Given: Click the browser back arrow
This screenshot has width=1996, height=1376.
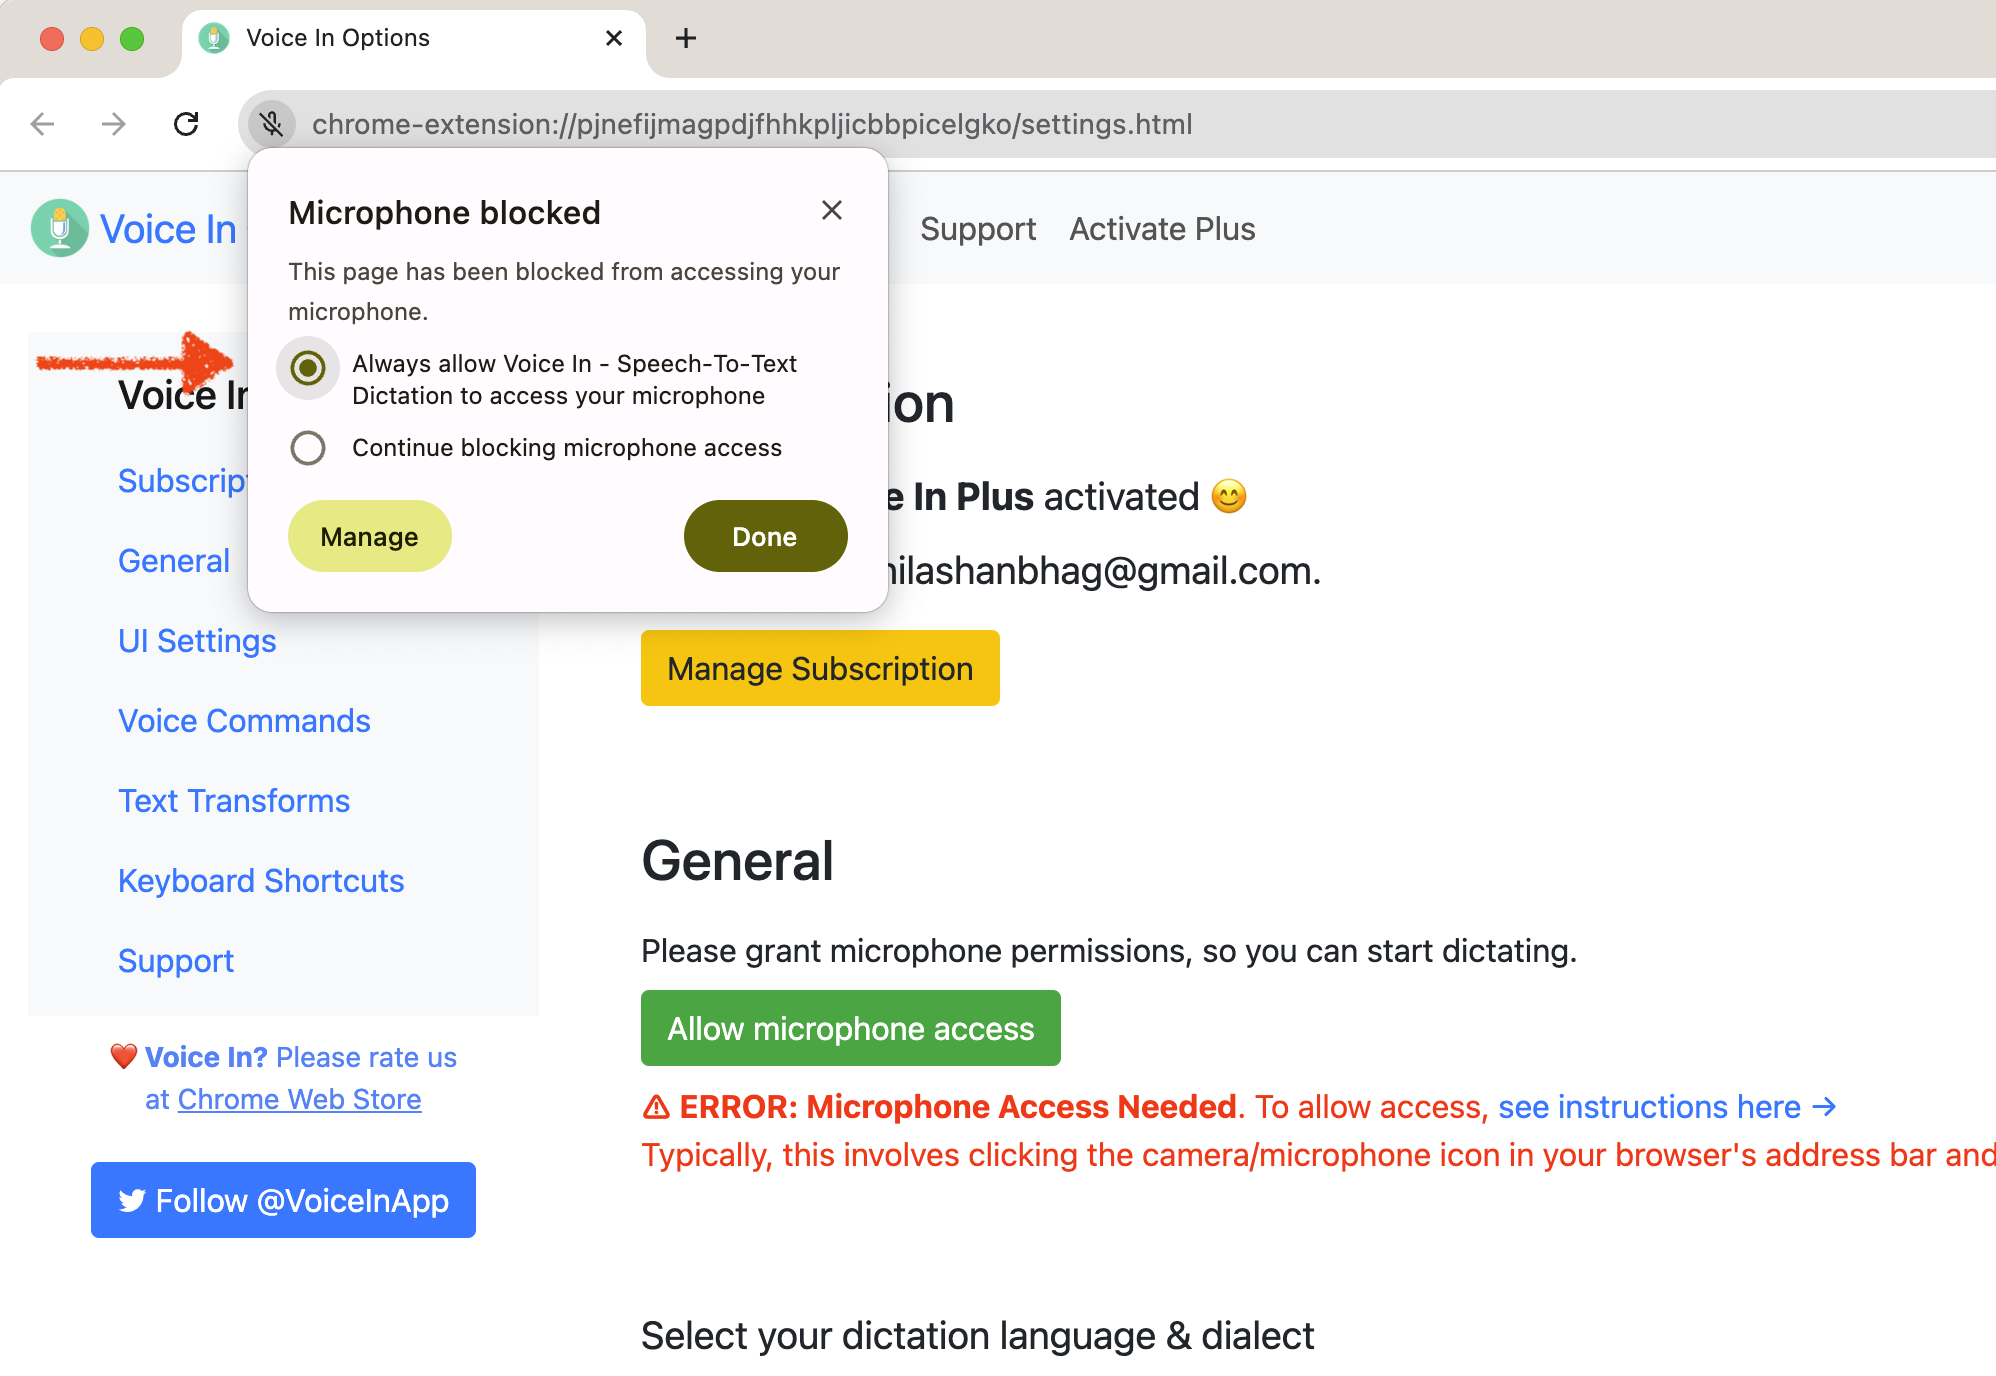Looking at the screenshot, I should [x=43, y=124].
